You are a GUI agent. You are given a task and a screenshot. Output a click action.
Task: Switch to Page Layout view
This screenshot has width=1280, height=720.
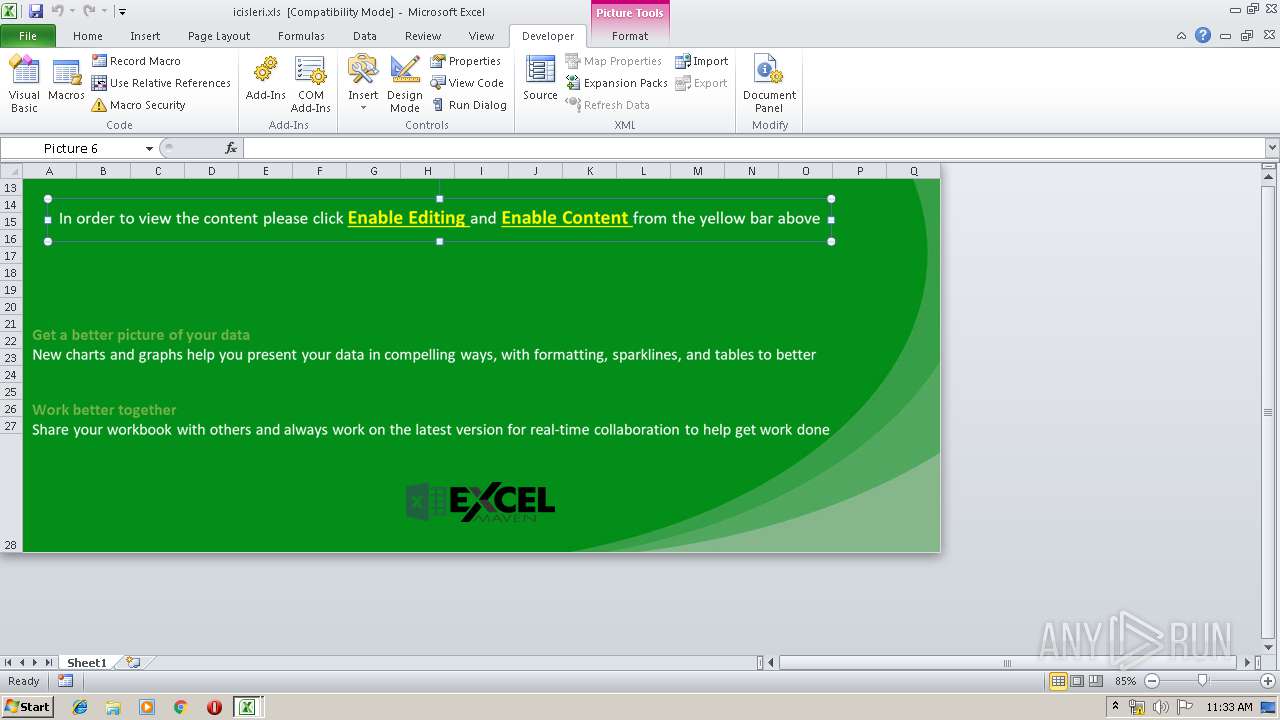[x=1077, y=681]
